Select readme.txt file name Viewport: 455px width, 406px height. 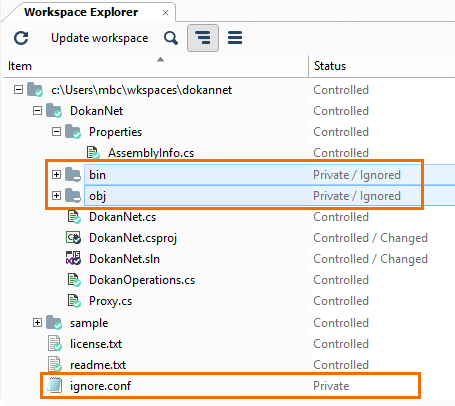coord(98,365)
